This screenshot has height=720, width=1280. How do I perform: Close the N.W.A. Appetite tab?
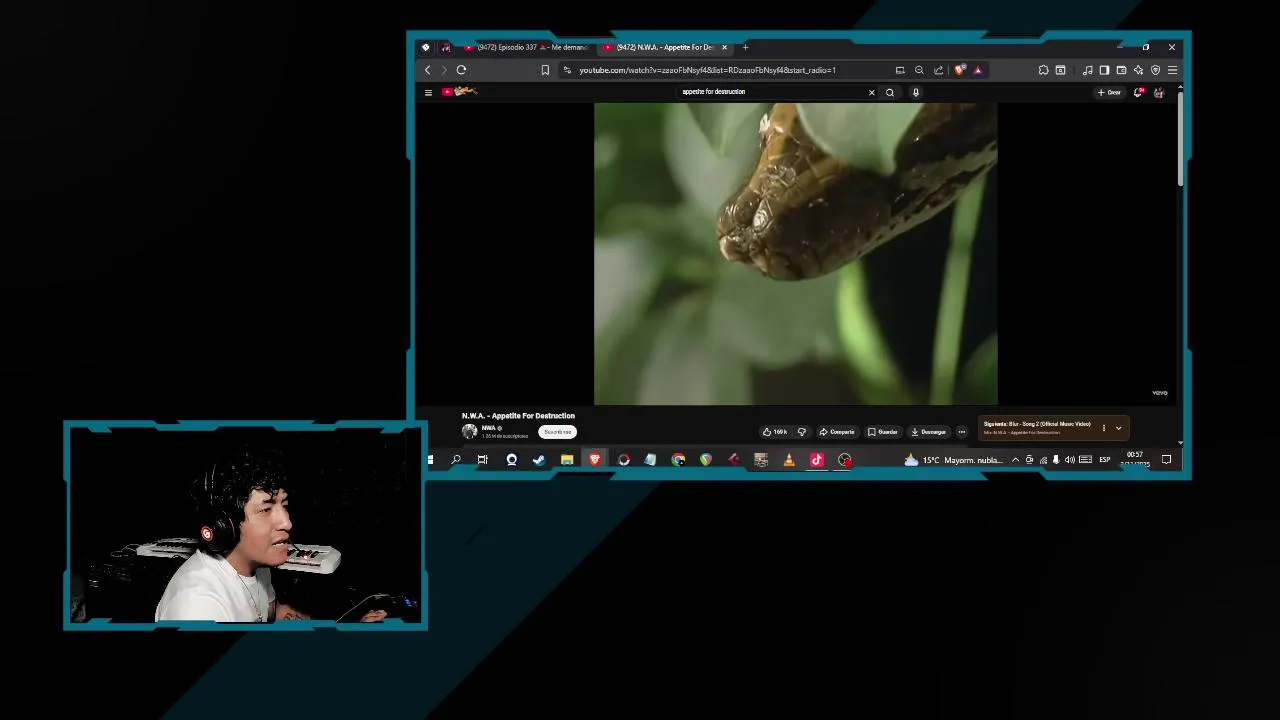point(725,47)
